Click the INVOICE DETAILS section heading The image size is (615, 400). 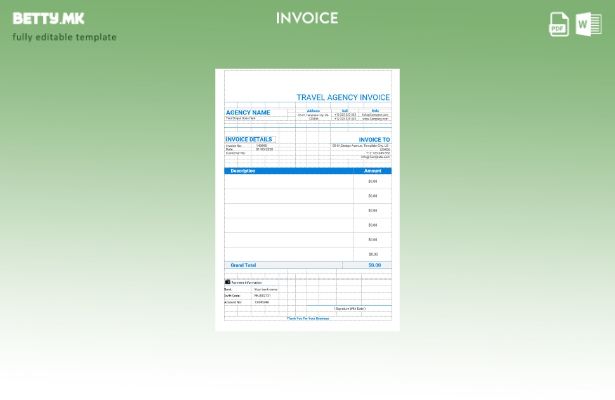[x=249, y=139]
